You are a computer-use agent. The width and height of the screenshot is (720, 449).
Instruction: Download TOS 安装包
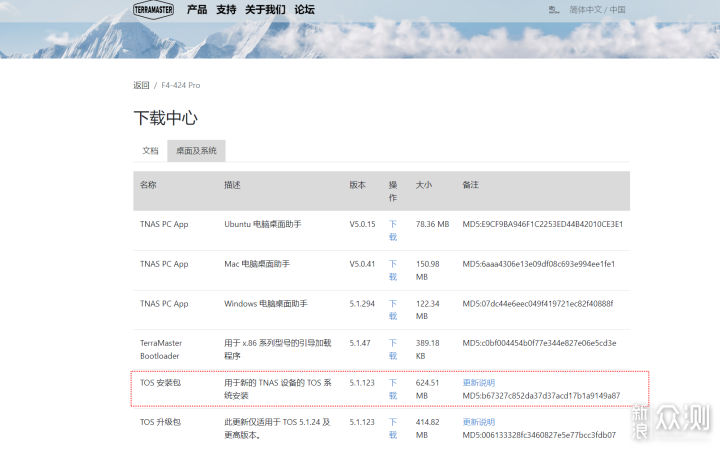pyautogui.click(x=393, y=389)
